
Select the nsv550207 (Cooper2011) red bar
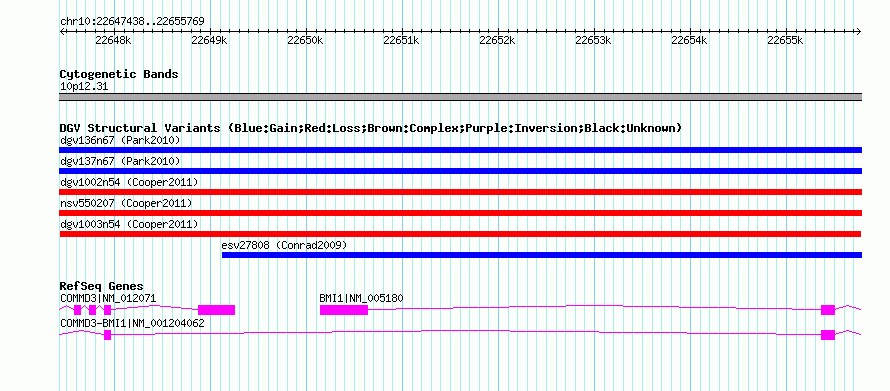coord(460,213)
